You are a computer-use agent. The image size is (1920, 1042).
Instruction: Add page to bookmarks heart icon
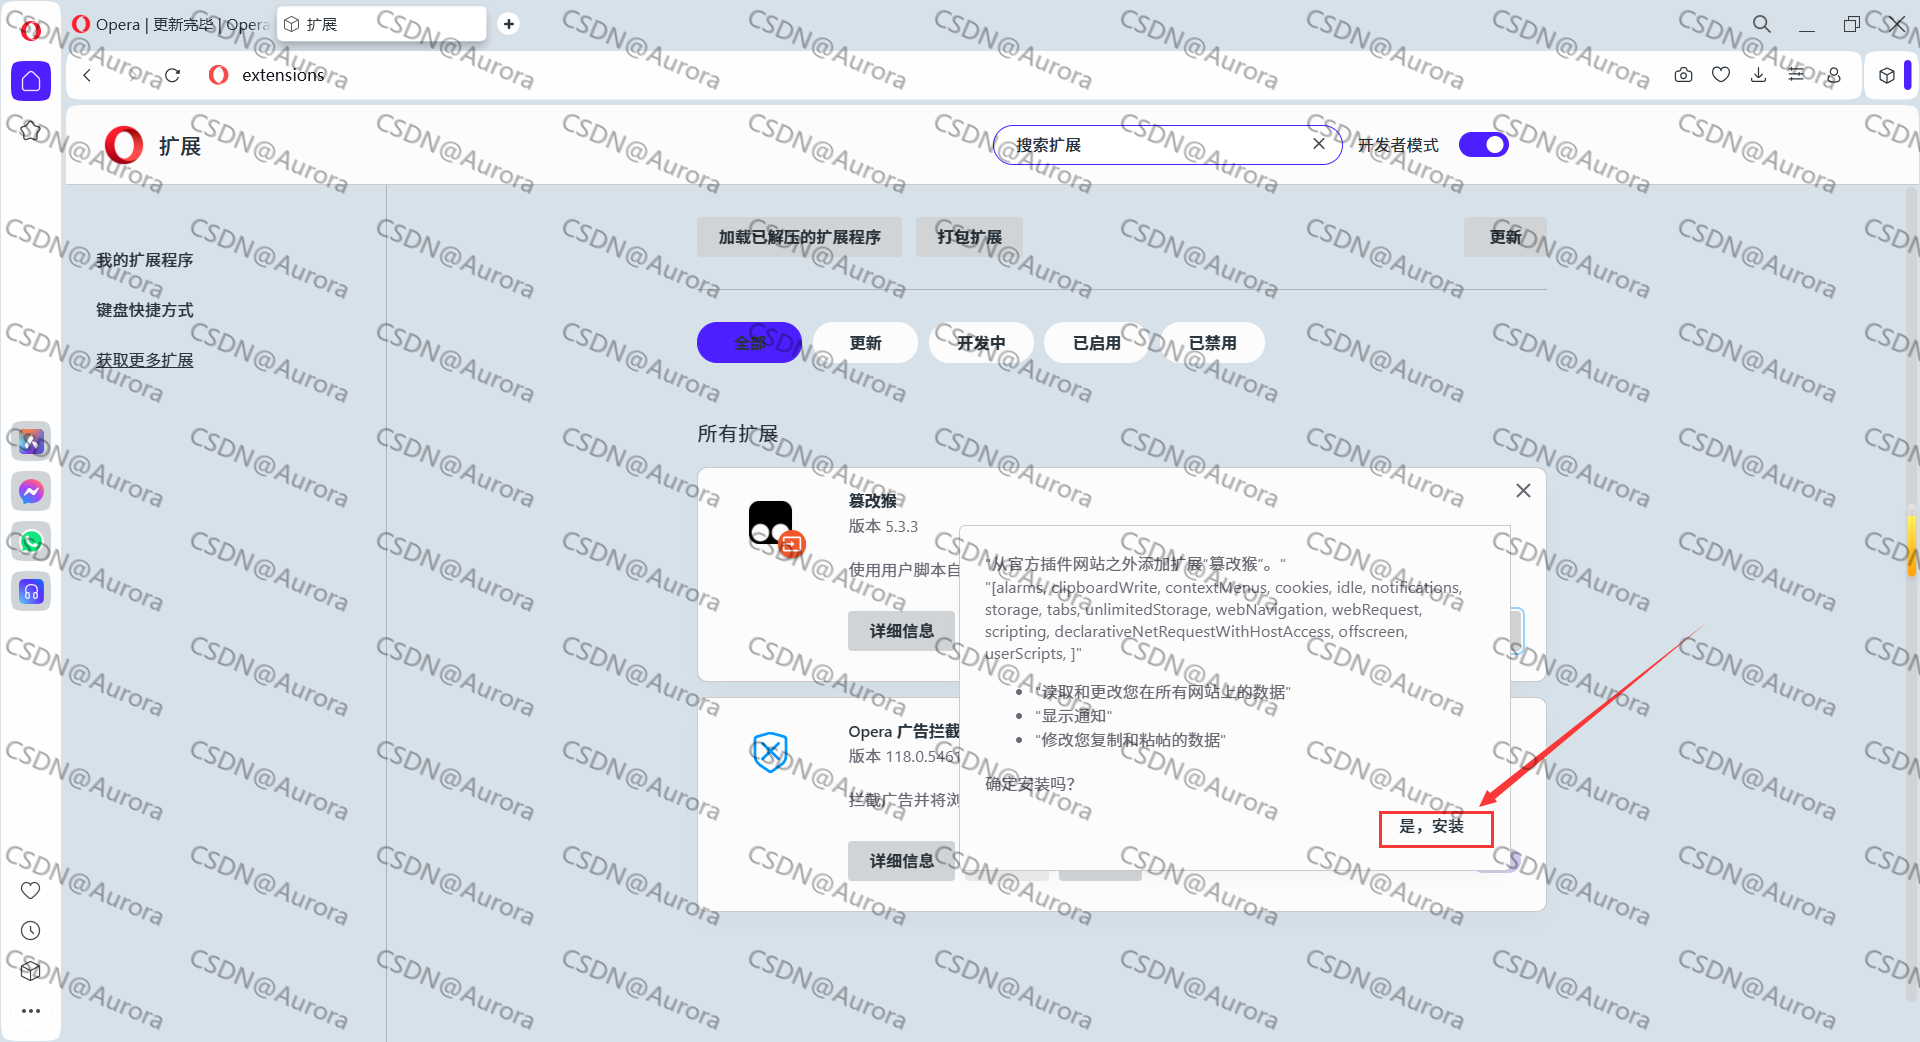[1721, 75]
